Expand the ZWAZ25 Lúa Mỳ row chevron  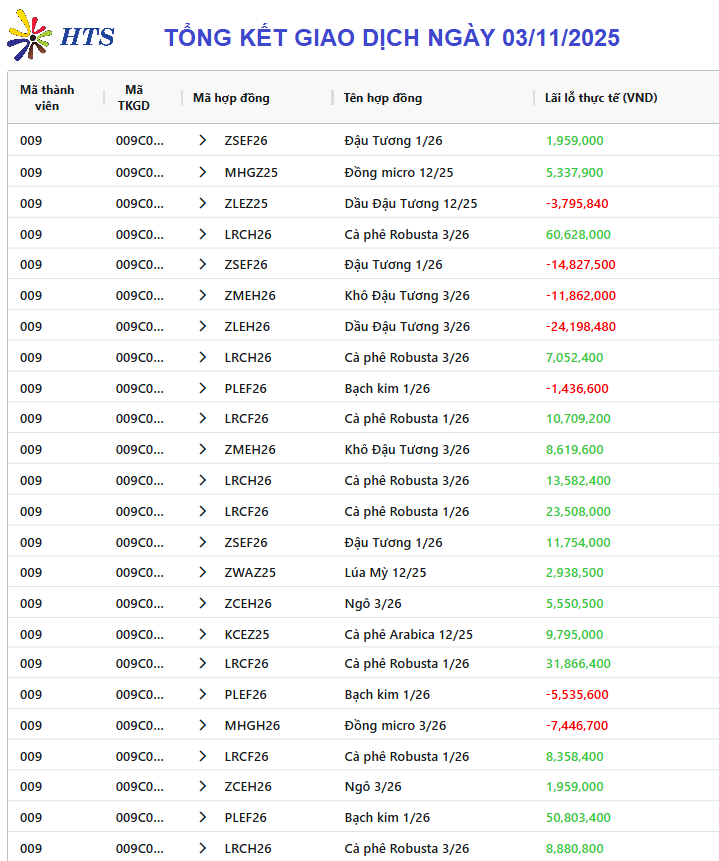[x=203, y=573]
